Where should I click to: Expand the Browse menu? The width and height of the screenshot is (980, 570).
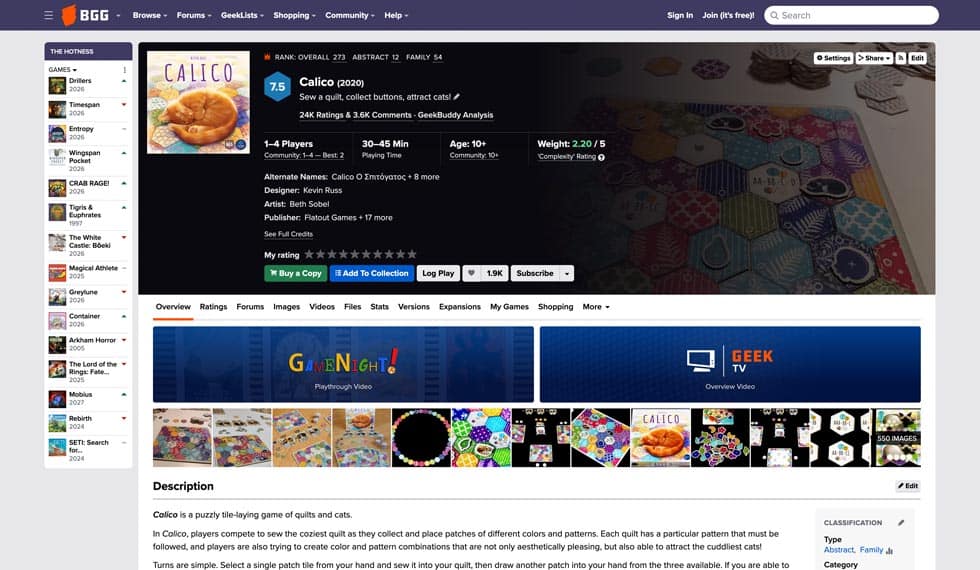tap(149, 15)
